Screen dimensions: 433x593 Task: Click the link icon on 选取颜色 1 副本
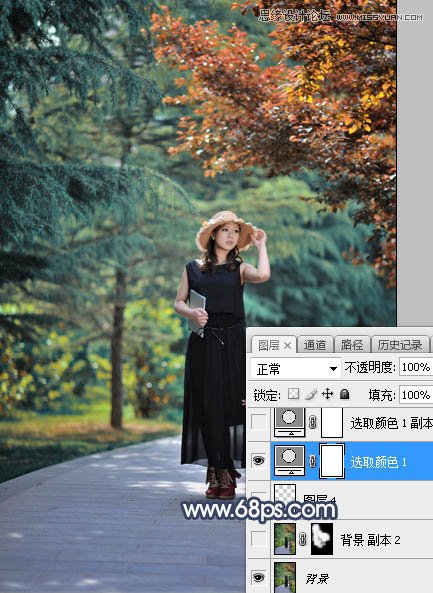click(312, 422)
